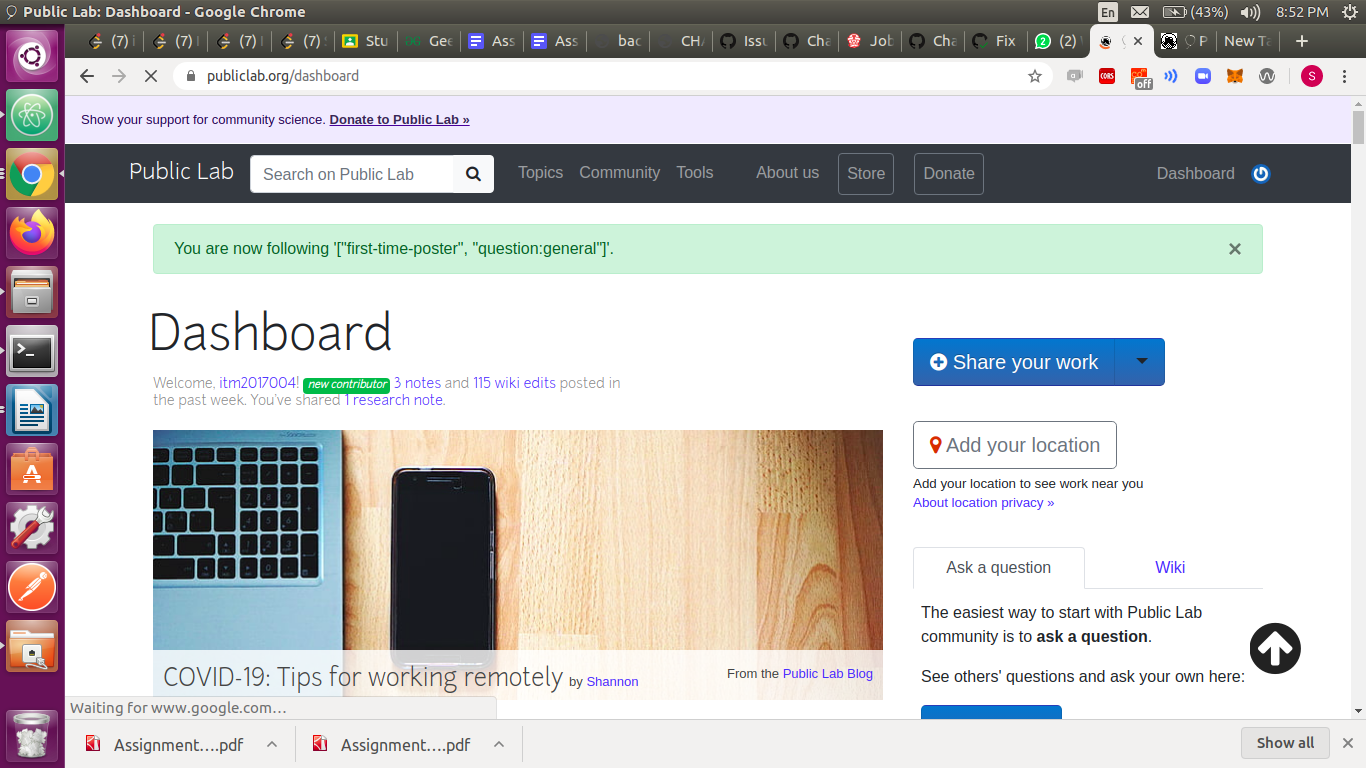Open the About us menu

pyautogui.click(x=787, y=173)
